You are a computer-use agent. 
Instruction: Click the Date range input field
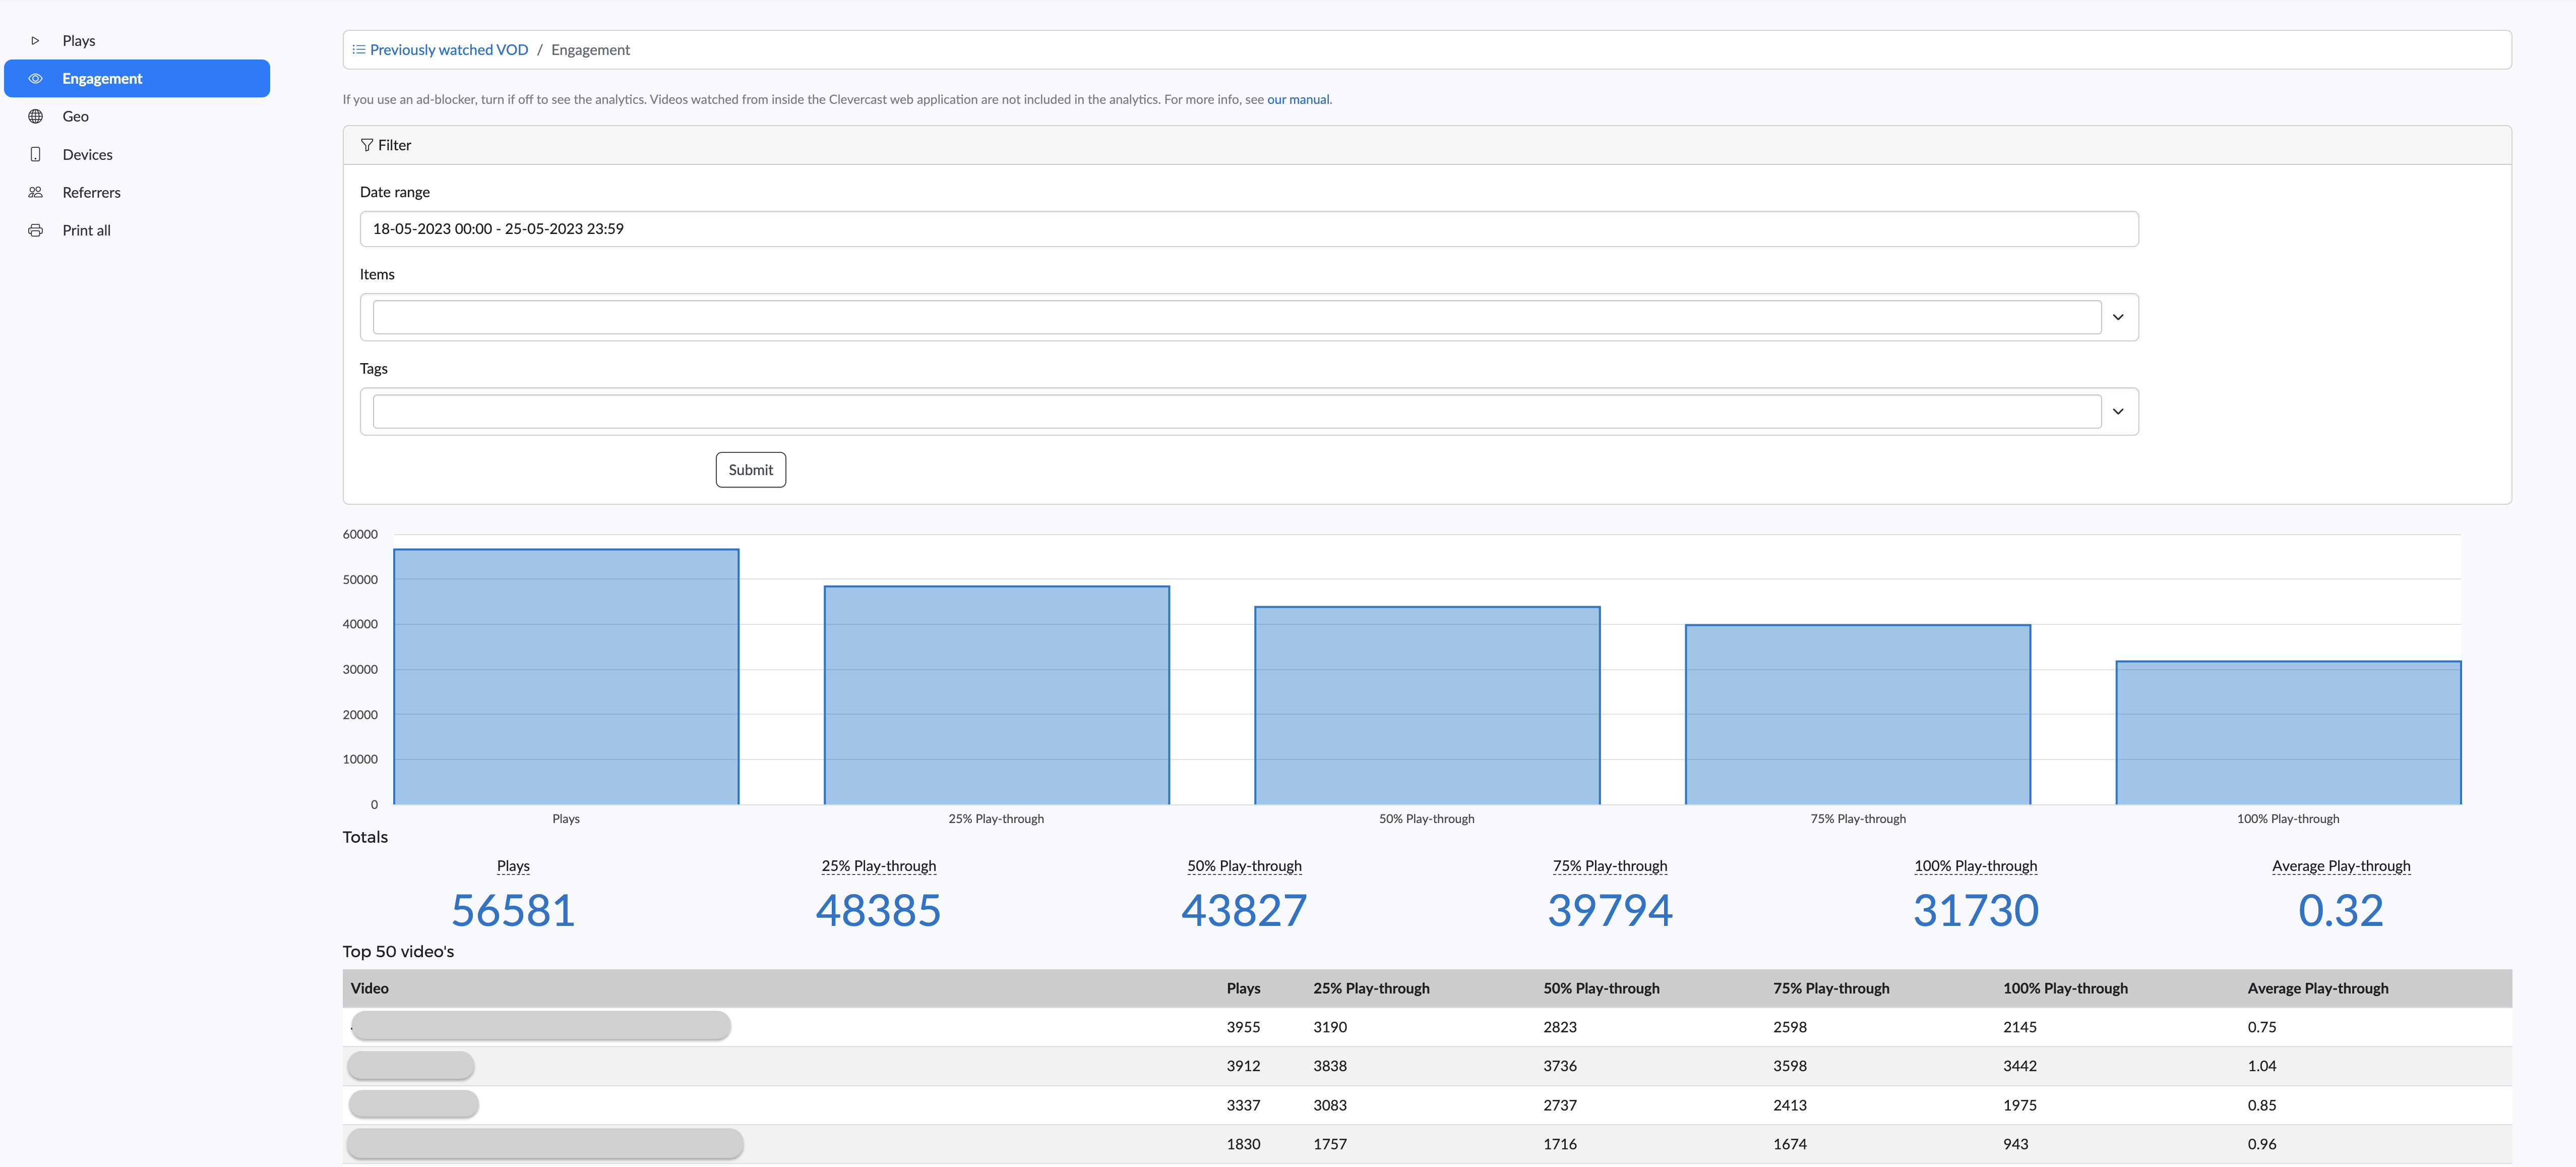pos(1249,229)
